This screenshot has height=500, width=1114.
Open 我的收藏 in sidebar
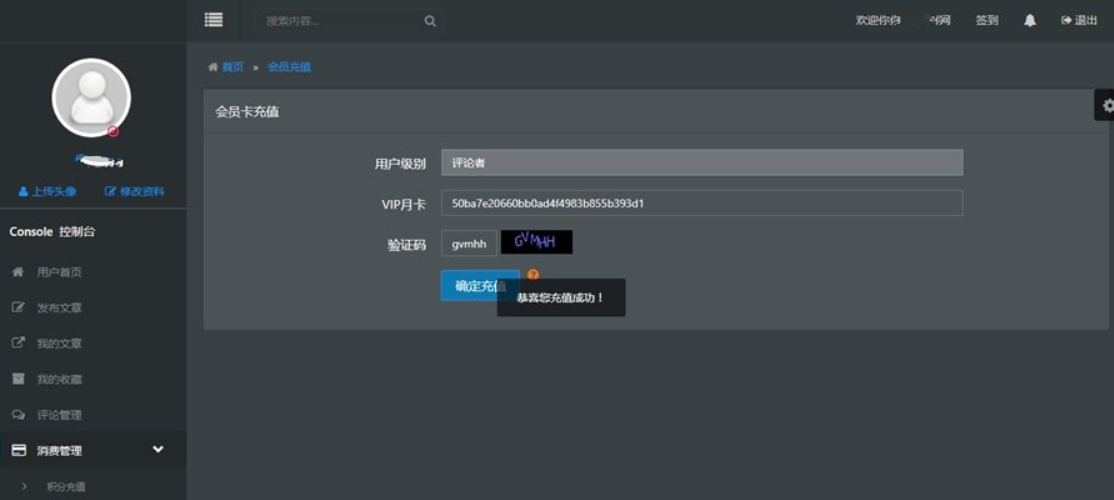(x=59, y=380)
